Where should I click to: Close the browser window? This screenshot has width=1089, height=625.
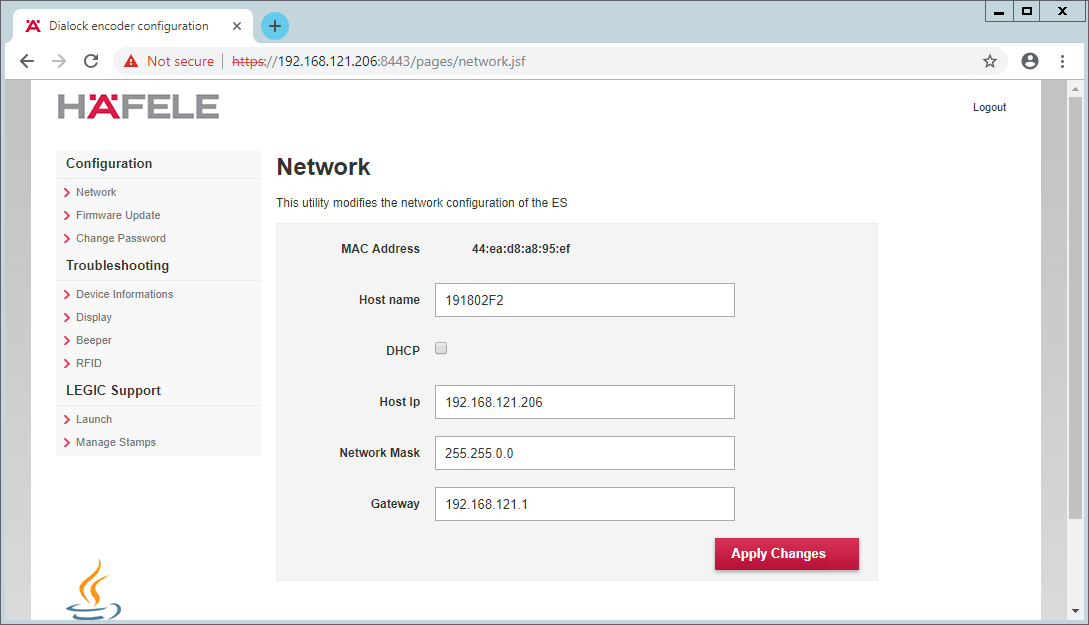[x=1063, y=11]
